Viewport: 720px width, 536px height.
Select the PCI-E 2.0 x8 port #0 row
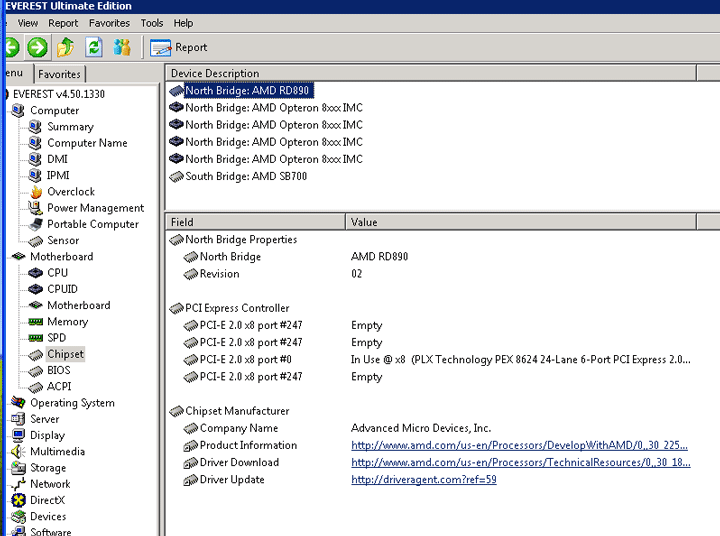click(436, 359)
